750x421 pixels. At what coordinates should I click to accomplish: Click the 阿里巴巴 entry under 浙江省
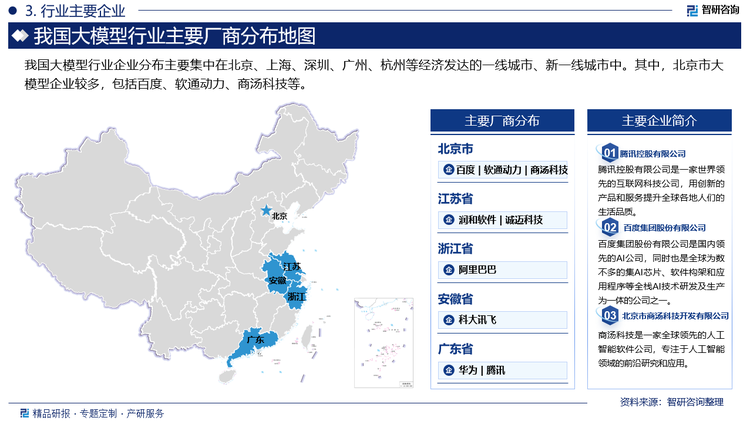[x=503, y=270]
